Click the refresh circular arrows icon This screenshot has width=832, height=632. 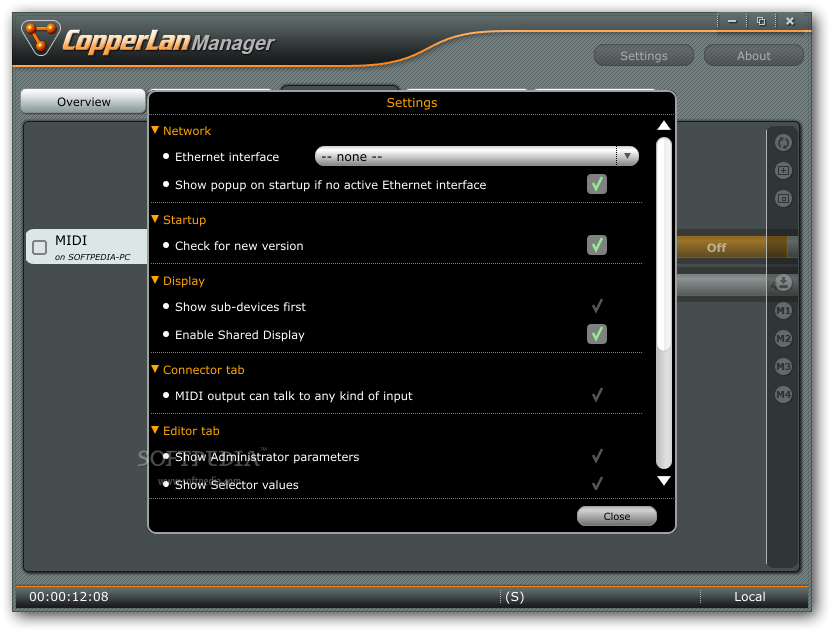point(783,143)
